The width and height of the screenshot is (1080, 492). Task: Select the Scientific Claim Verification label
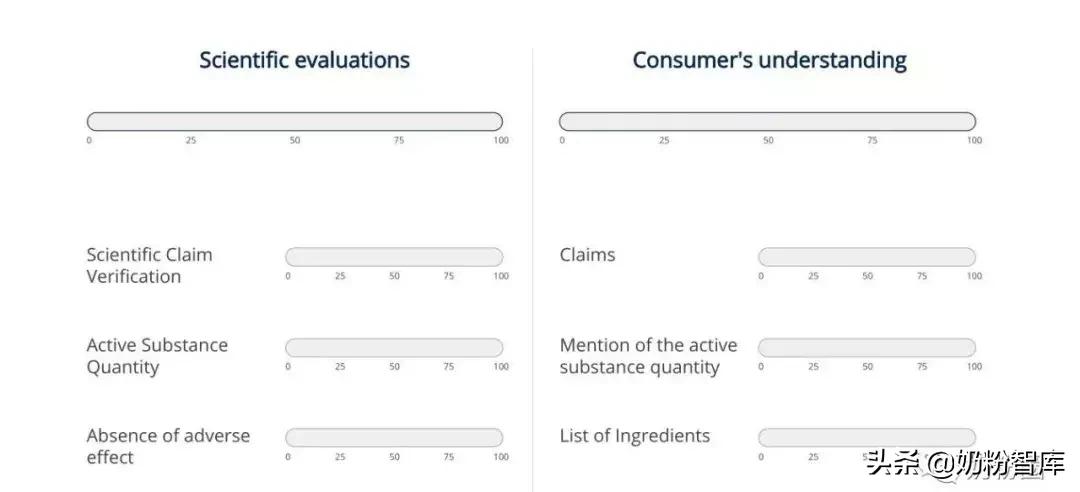[x=149, y=265]
